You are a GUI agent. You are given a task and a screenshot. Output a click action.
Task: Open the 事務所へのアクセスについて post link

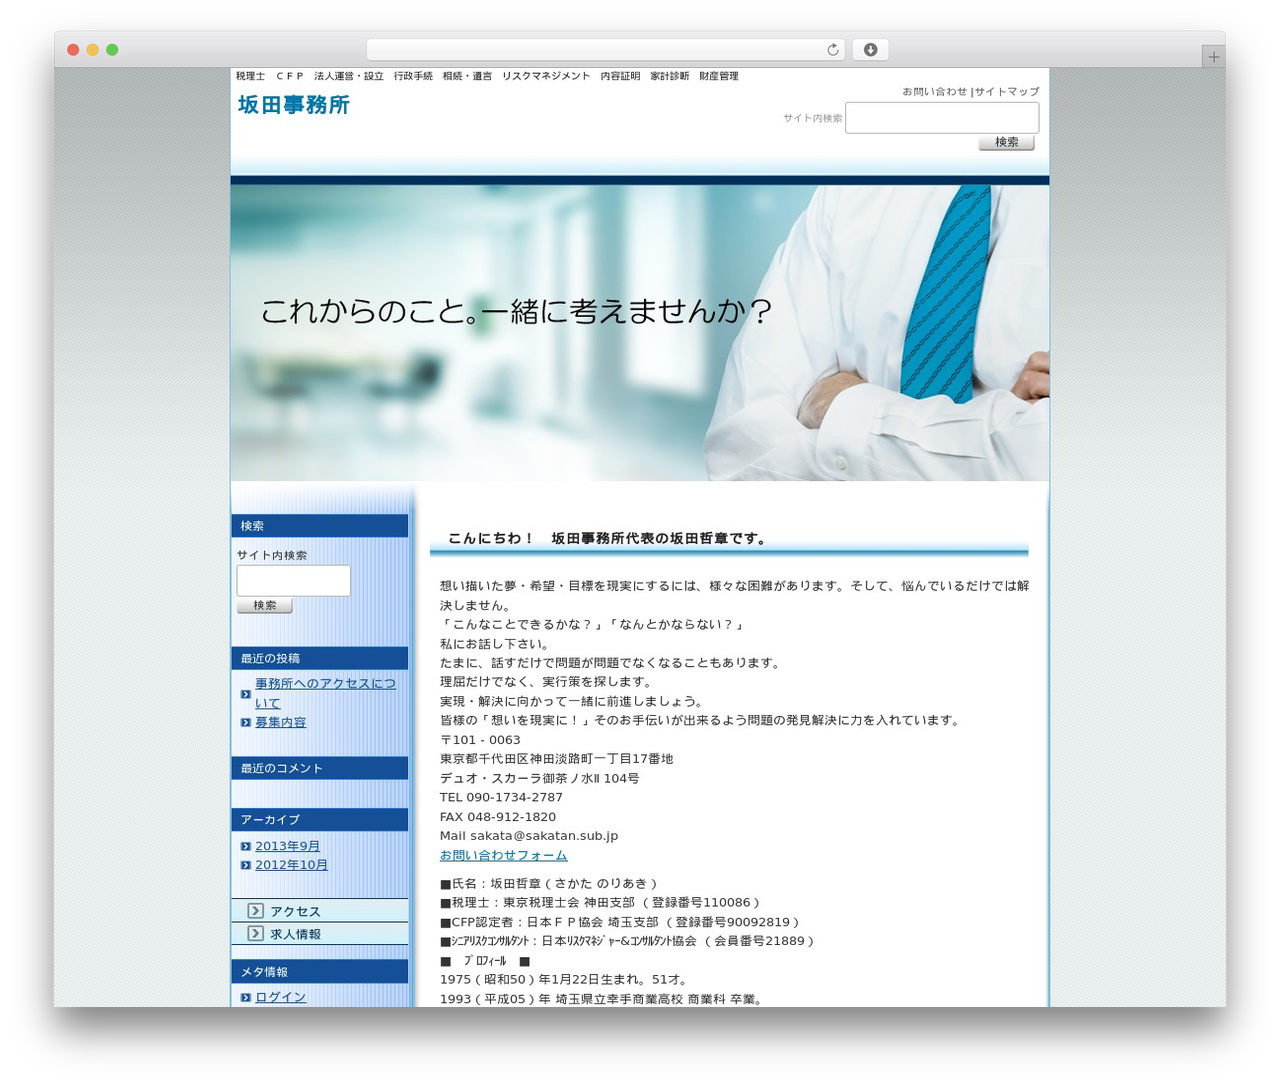tap(325, 693)
